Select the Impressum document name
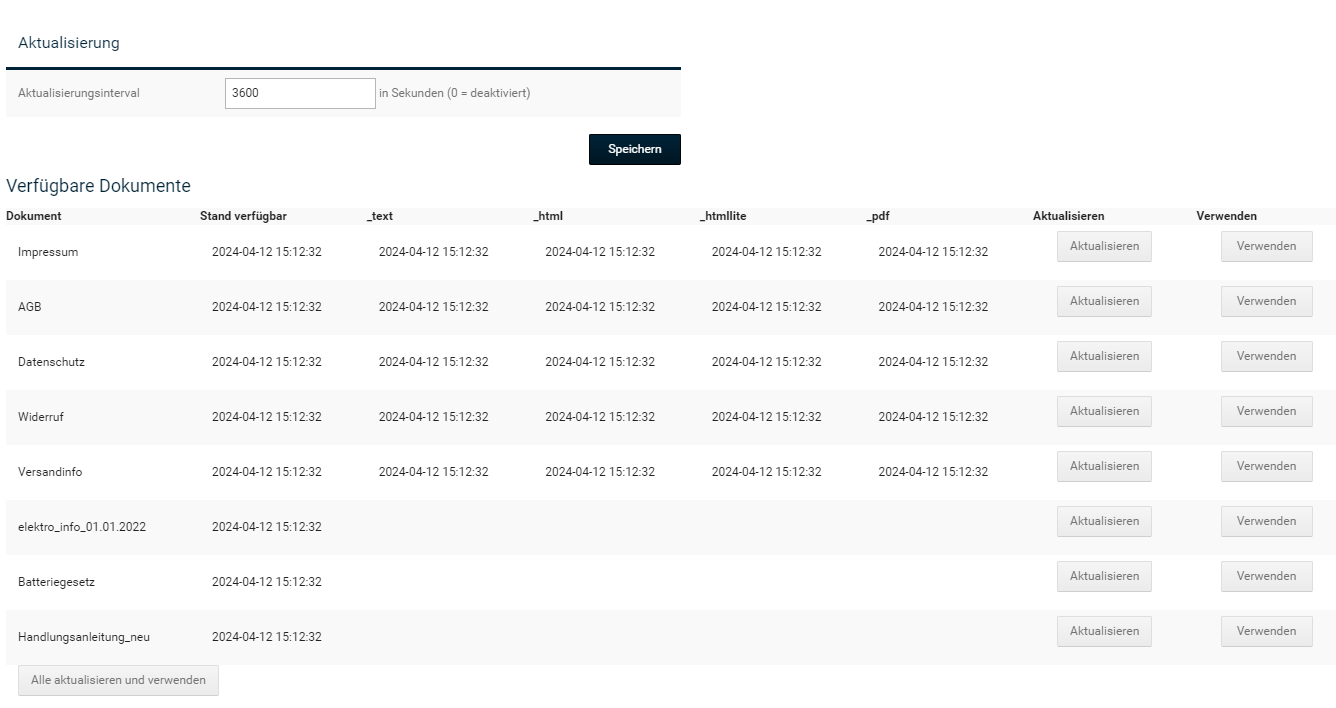 pyautogui.click(x=48, y=252)
